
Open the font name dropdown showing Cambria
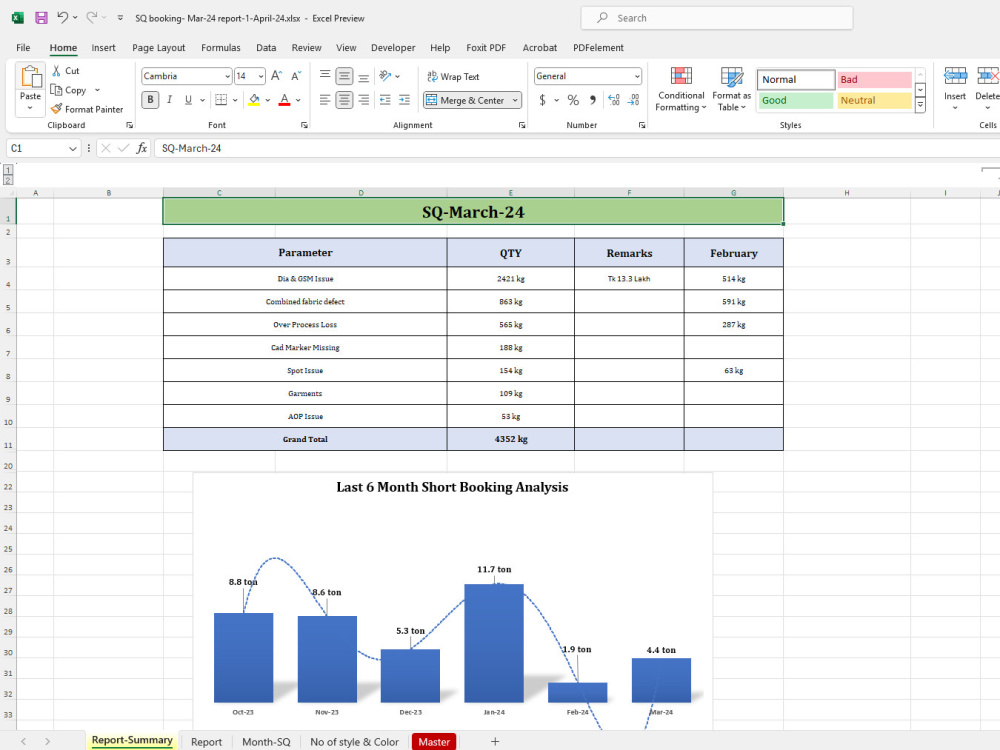(227, 76)
